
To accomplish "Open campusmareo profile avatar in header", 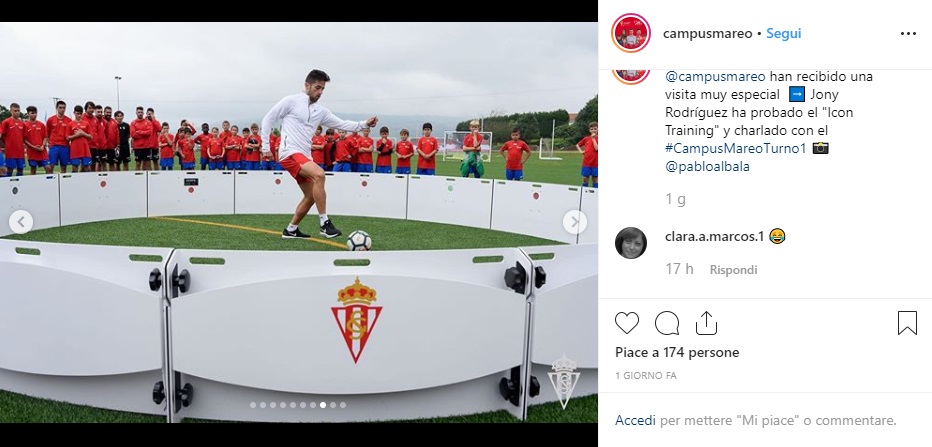I will coord(631,33).
